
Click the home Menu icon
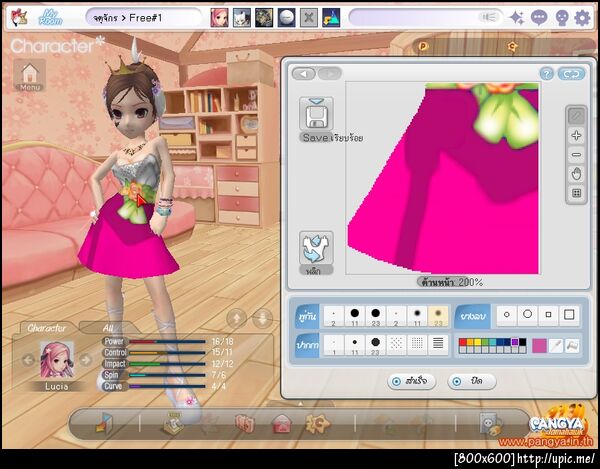[x=29, y=75]
